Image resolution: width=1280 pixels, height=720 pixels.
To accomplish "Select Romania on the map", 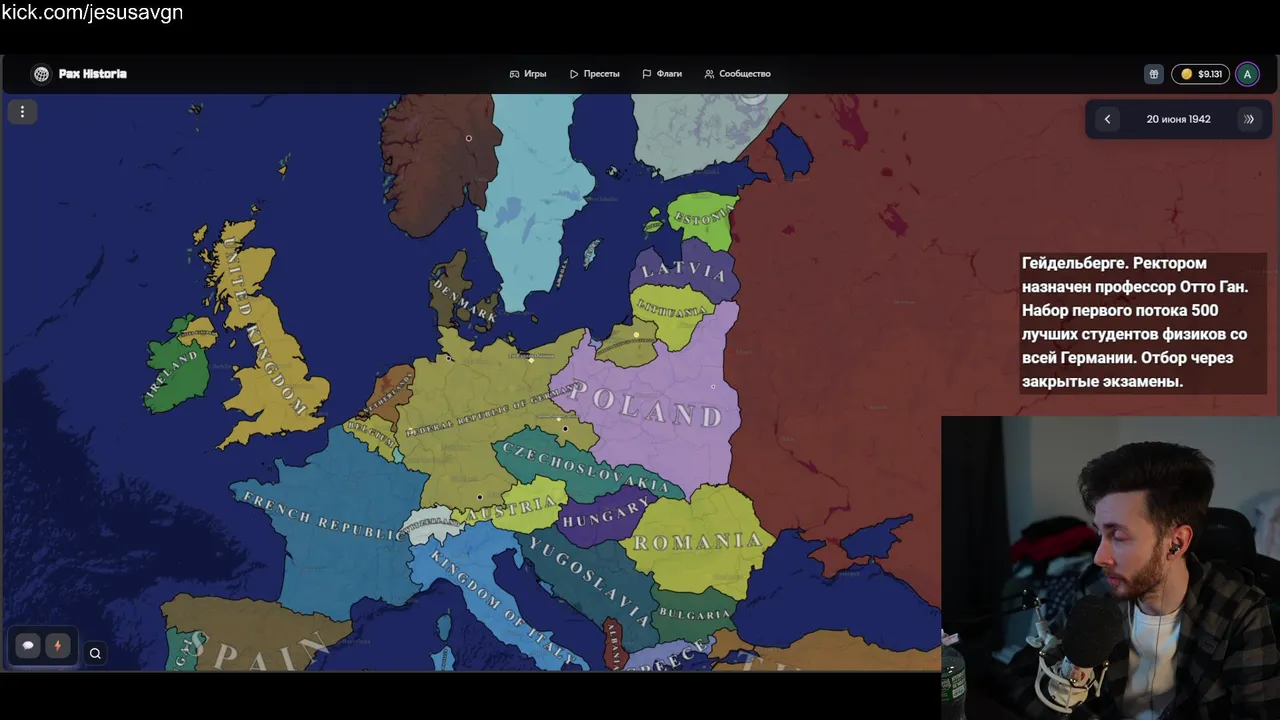I will (x=698, y=542).
